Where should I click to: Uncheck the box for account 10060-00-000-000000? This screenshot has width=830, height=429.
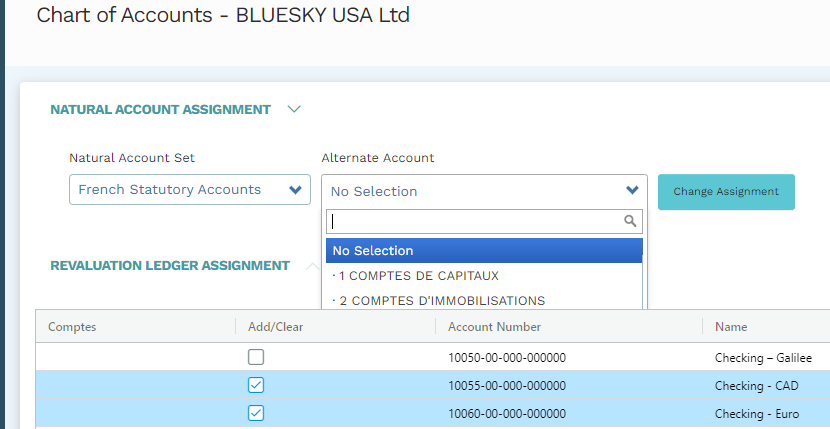pos(256,413)
